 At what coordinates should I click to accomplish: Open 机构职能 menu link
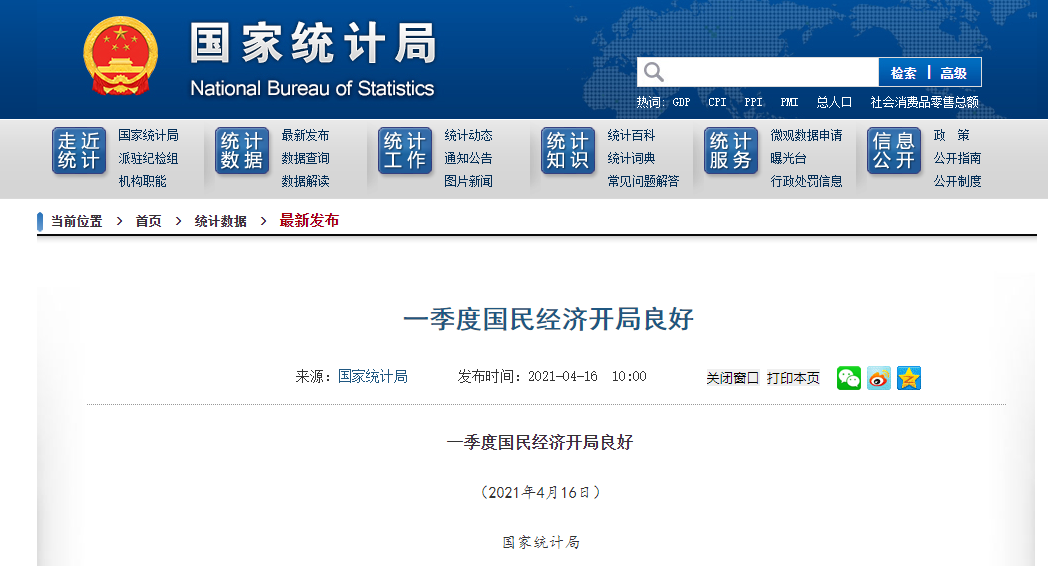tap(142, 181)
